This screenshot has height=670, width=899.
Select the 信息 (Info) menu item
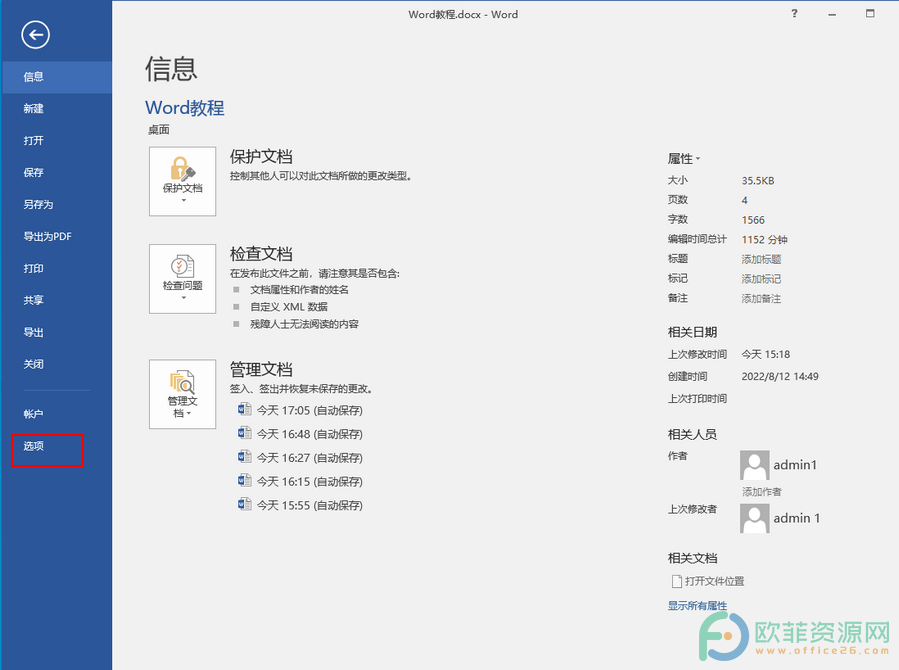point(57,77)
